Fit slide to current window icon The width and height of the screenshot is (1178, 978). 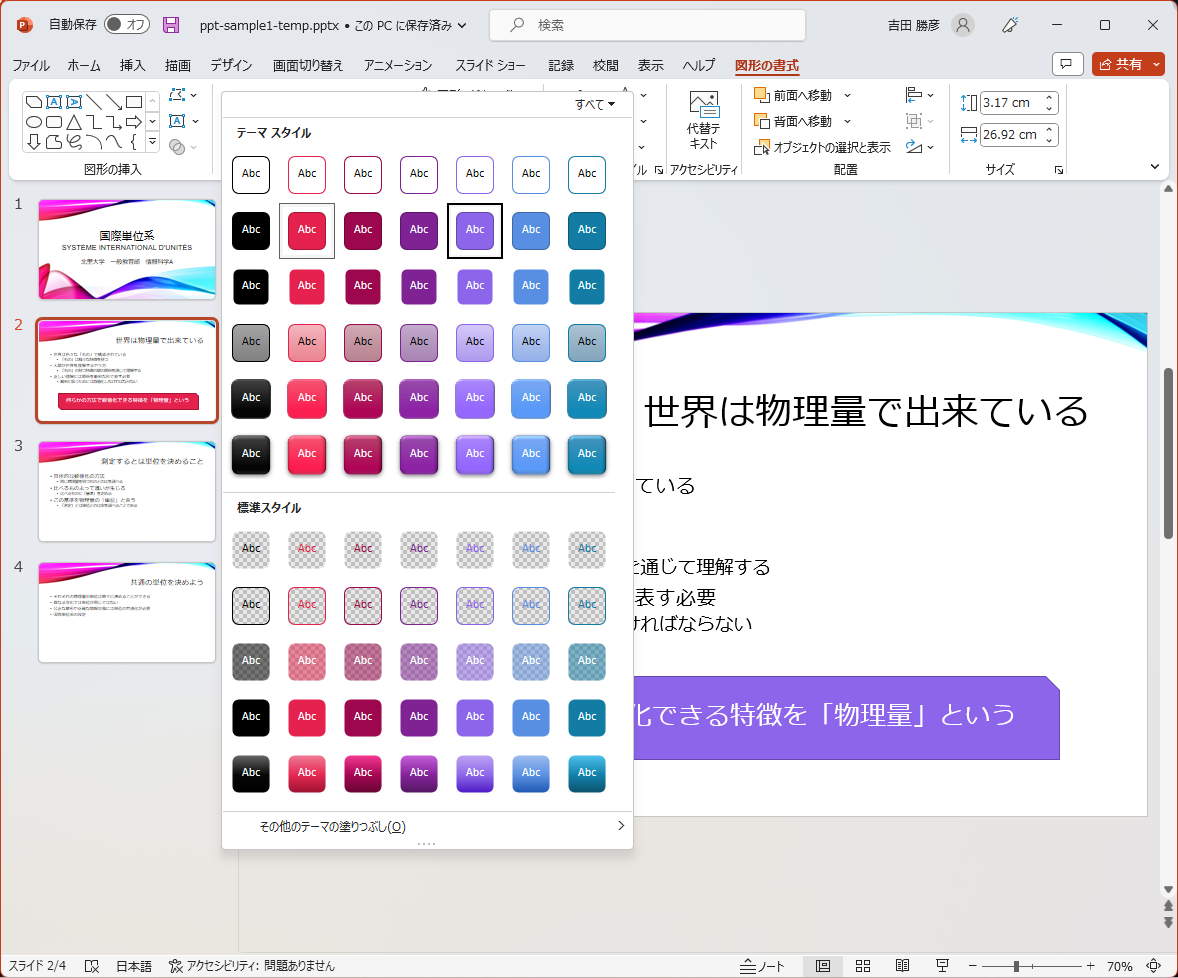point(1153,966)
